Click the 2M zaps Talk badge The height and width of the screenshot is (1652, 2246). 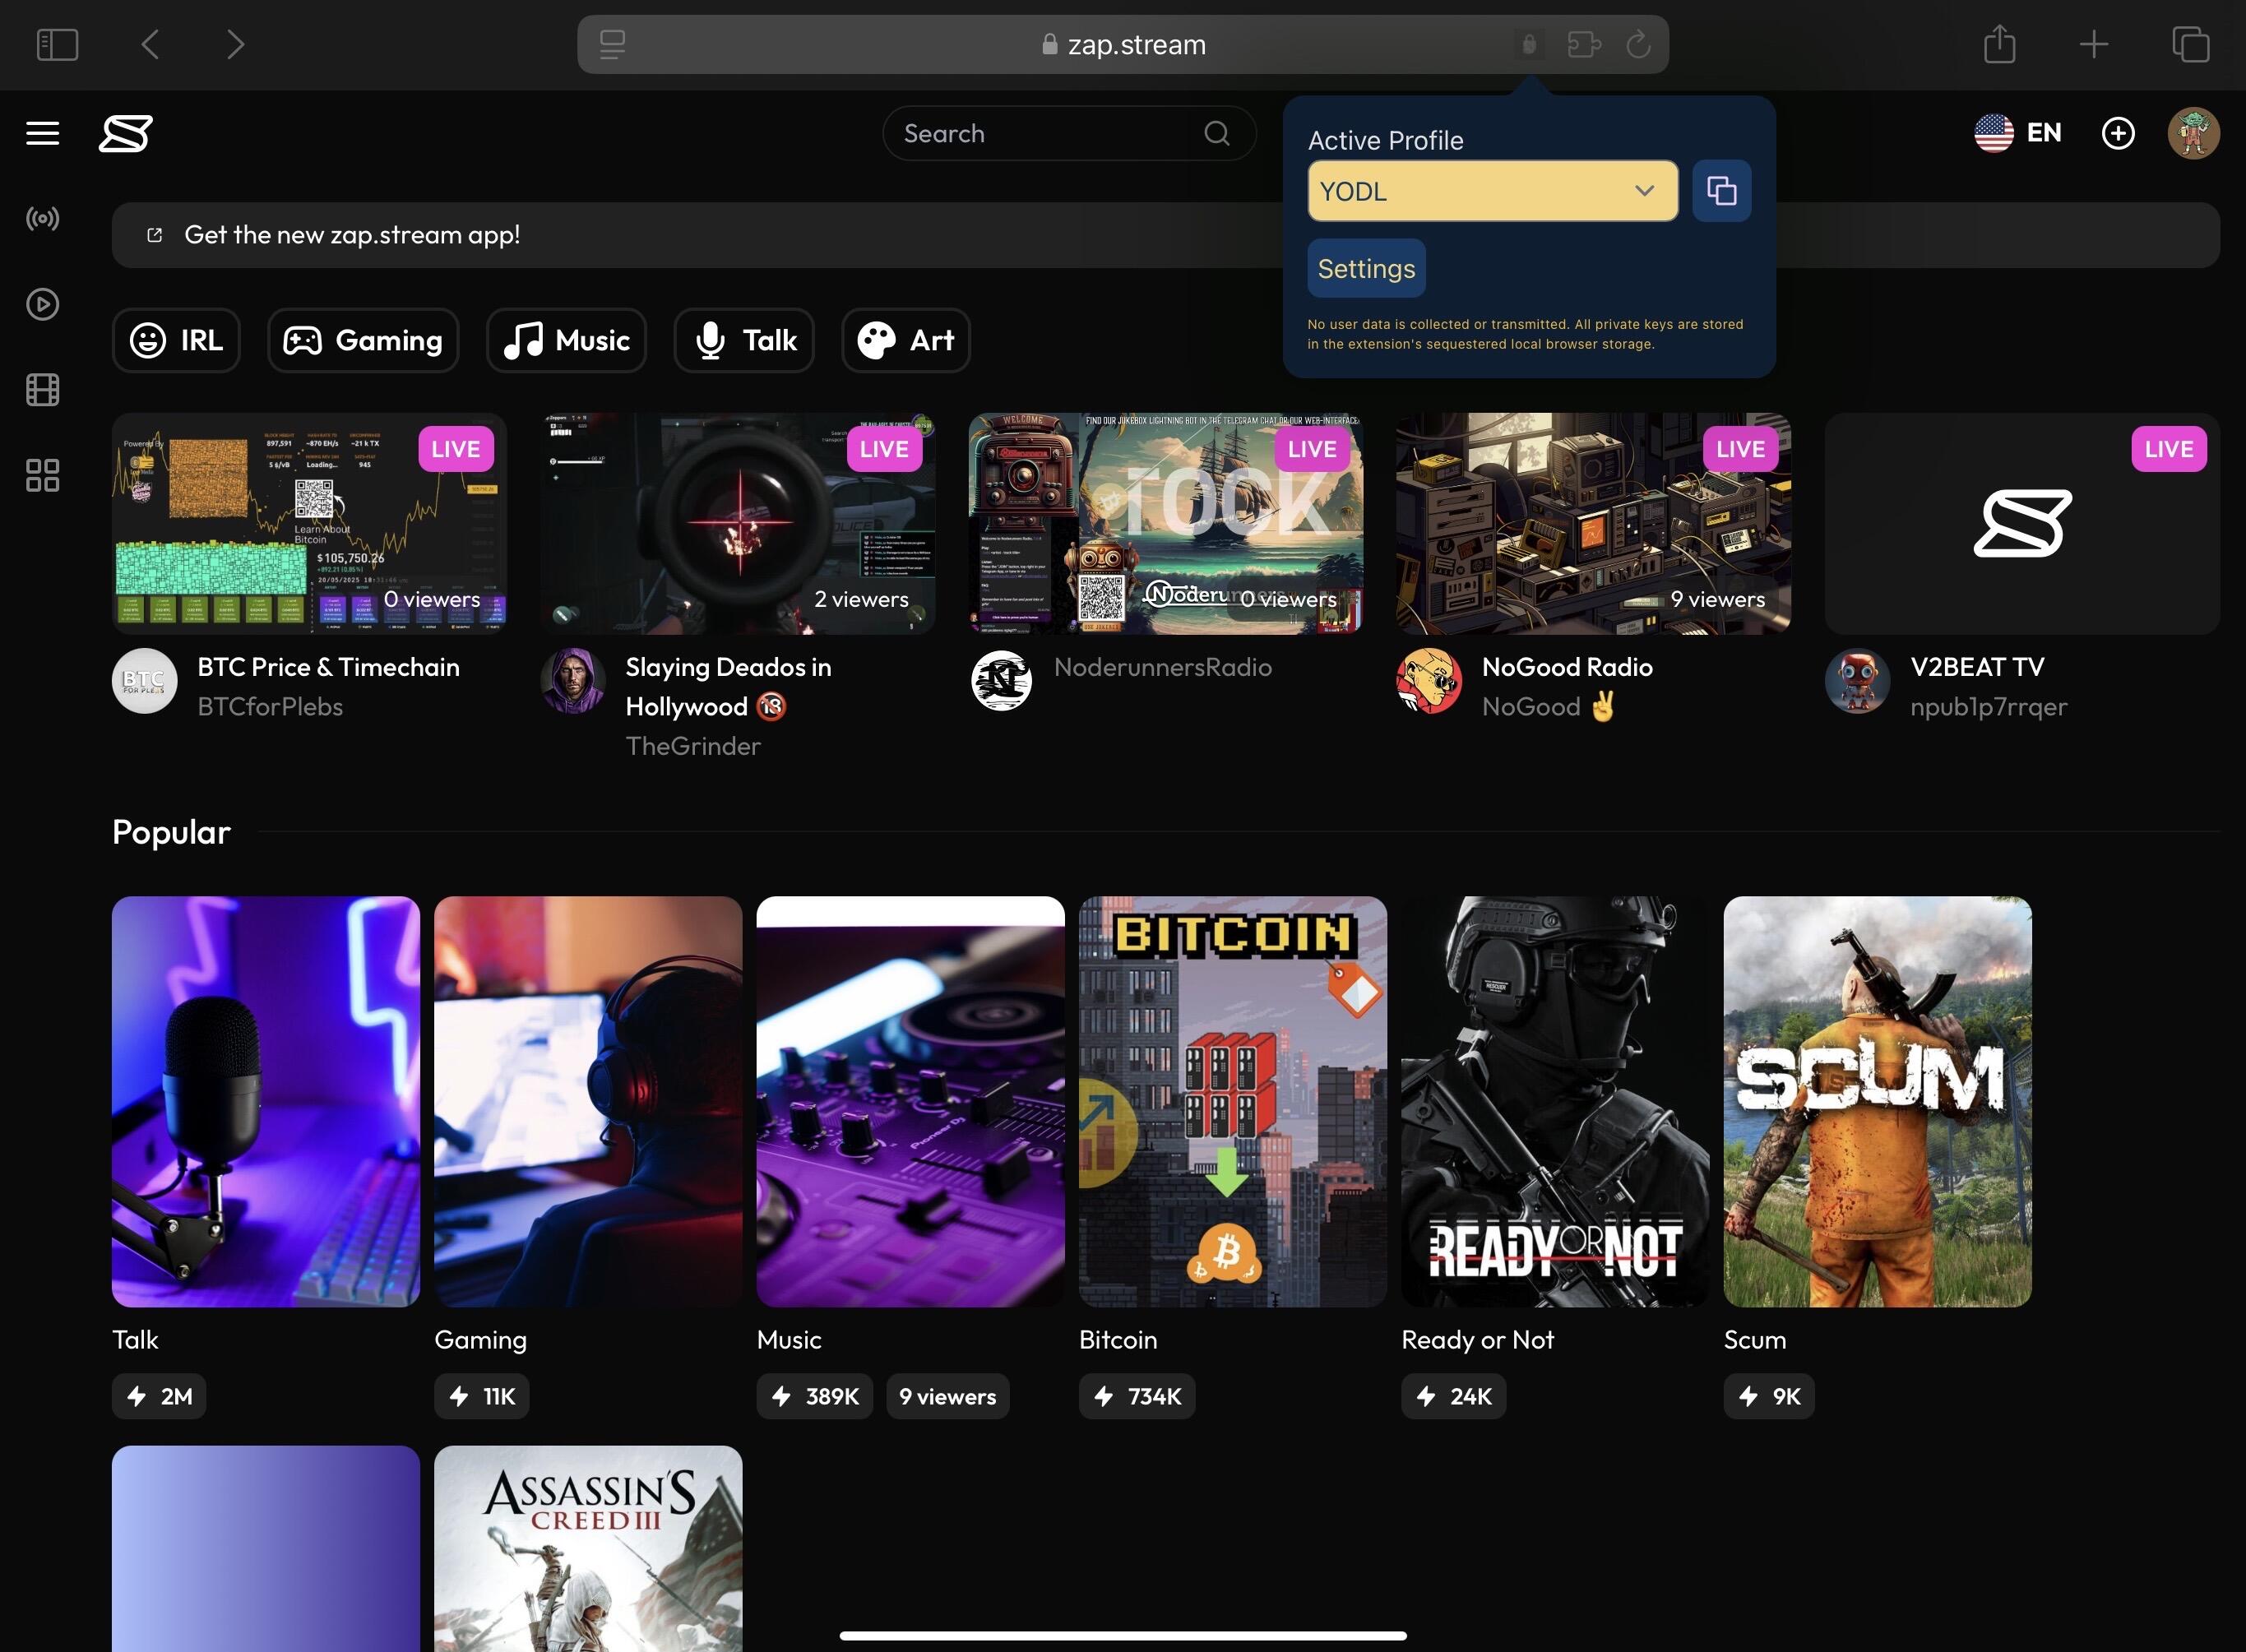[x=159, y=1396]
